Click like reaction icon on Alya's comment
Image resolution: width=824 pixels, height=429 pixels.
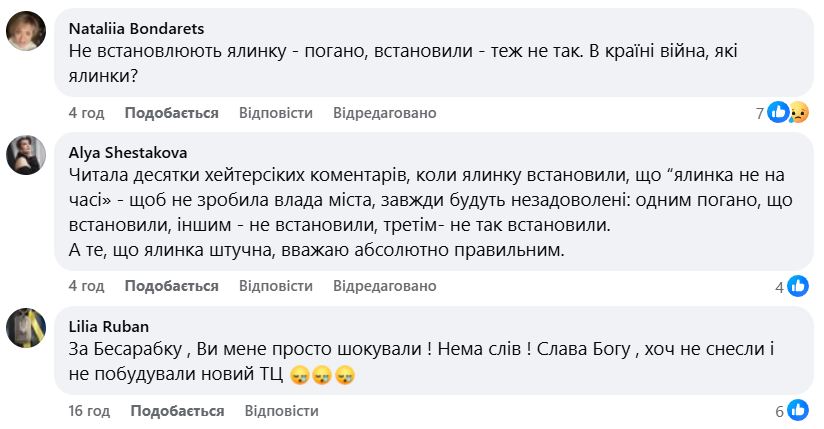pos(798,287)
